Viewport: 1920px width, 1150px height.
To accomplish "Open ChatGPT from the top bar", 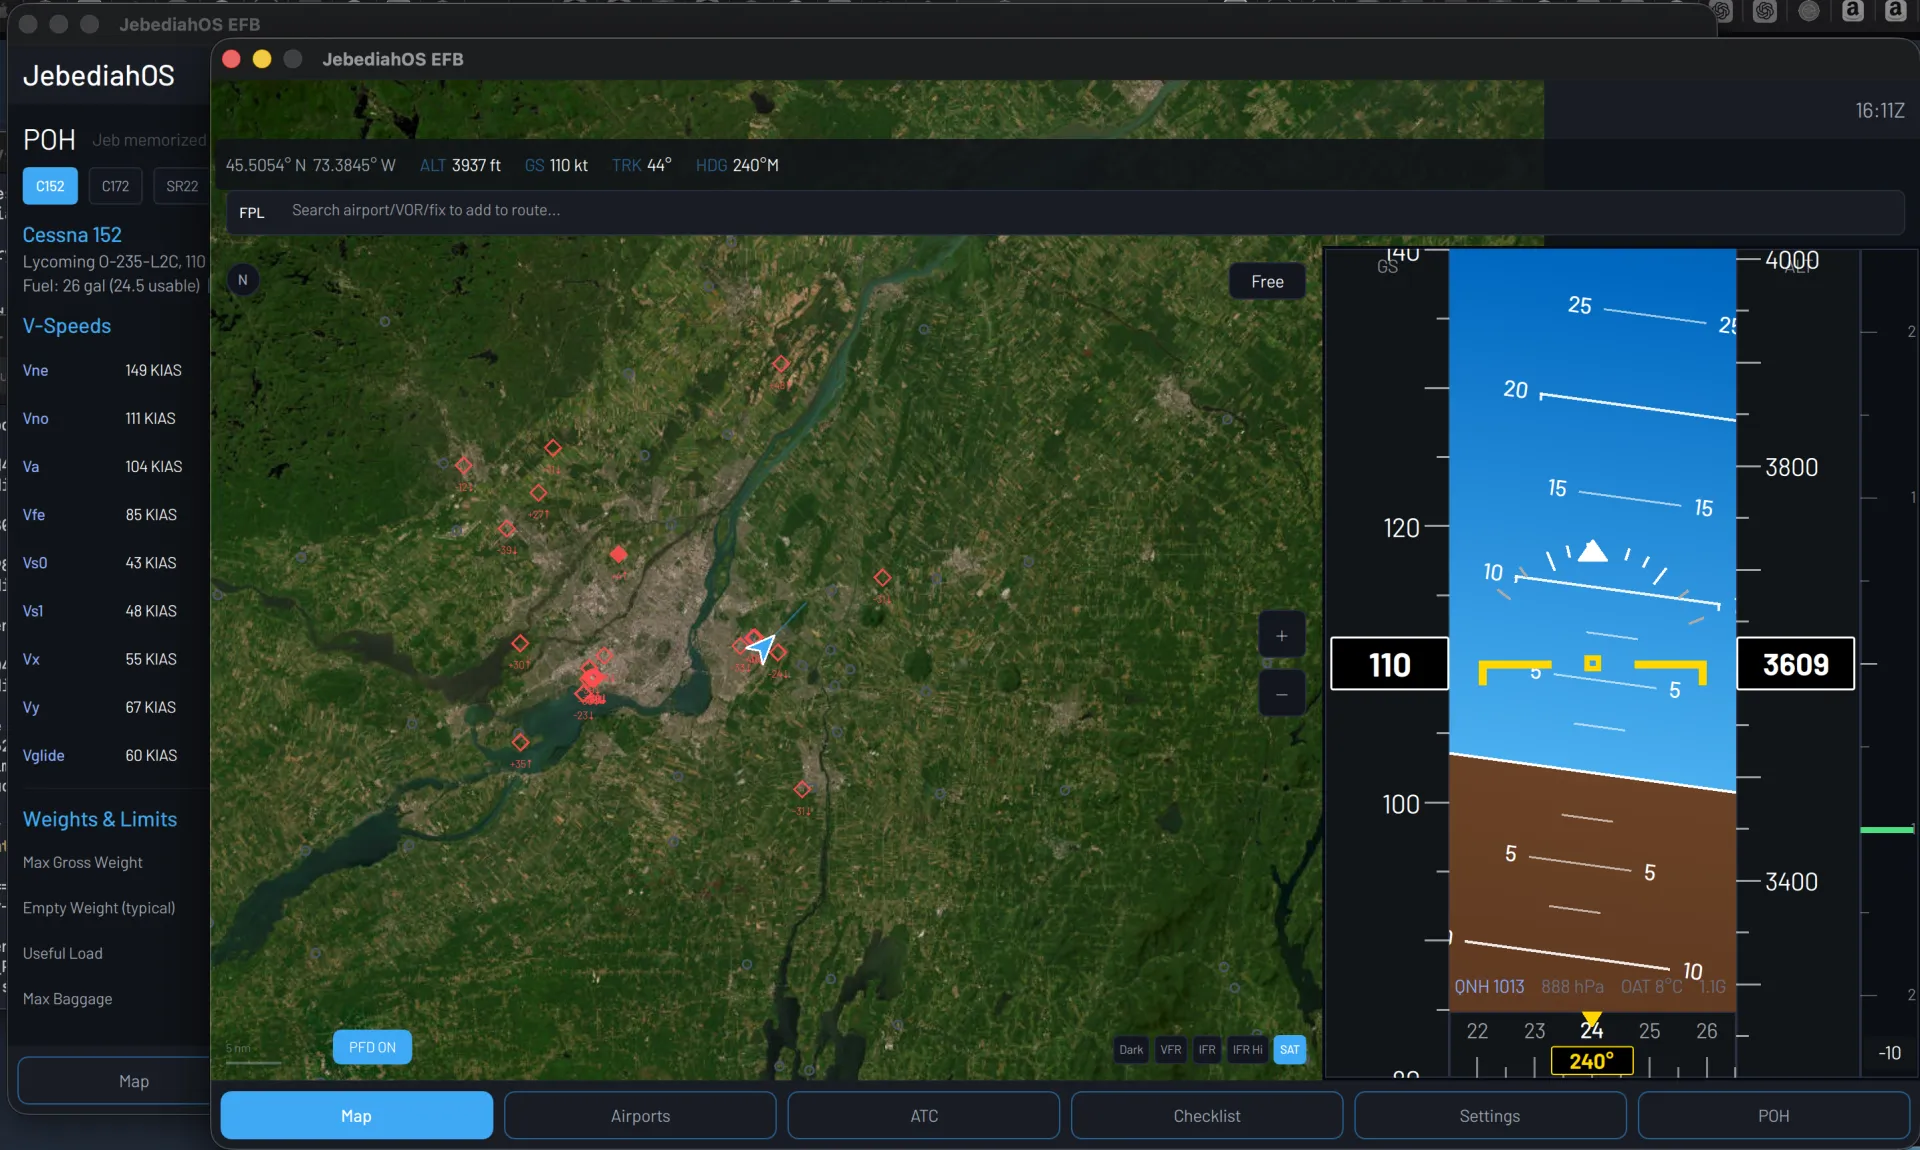I will (x=1723, y=13).
